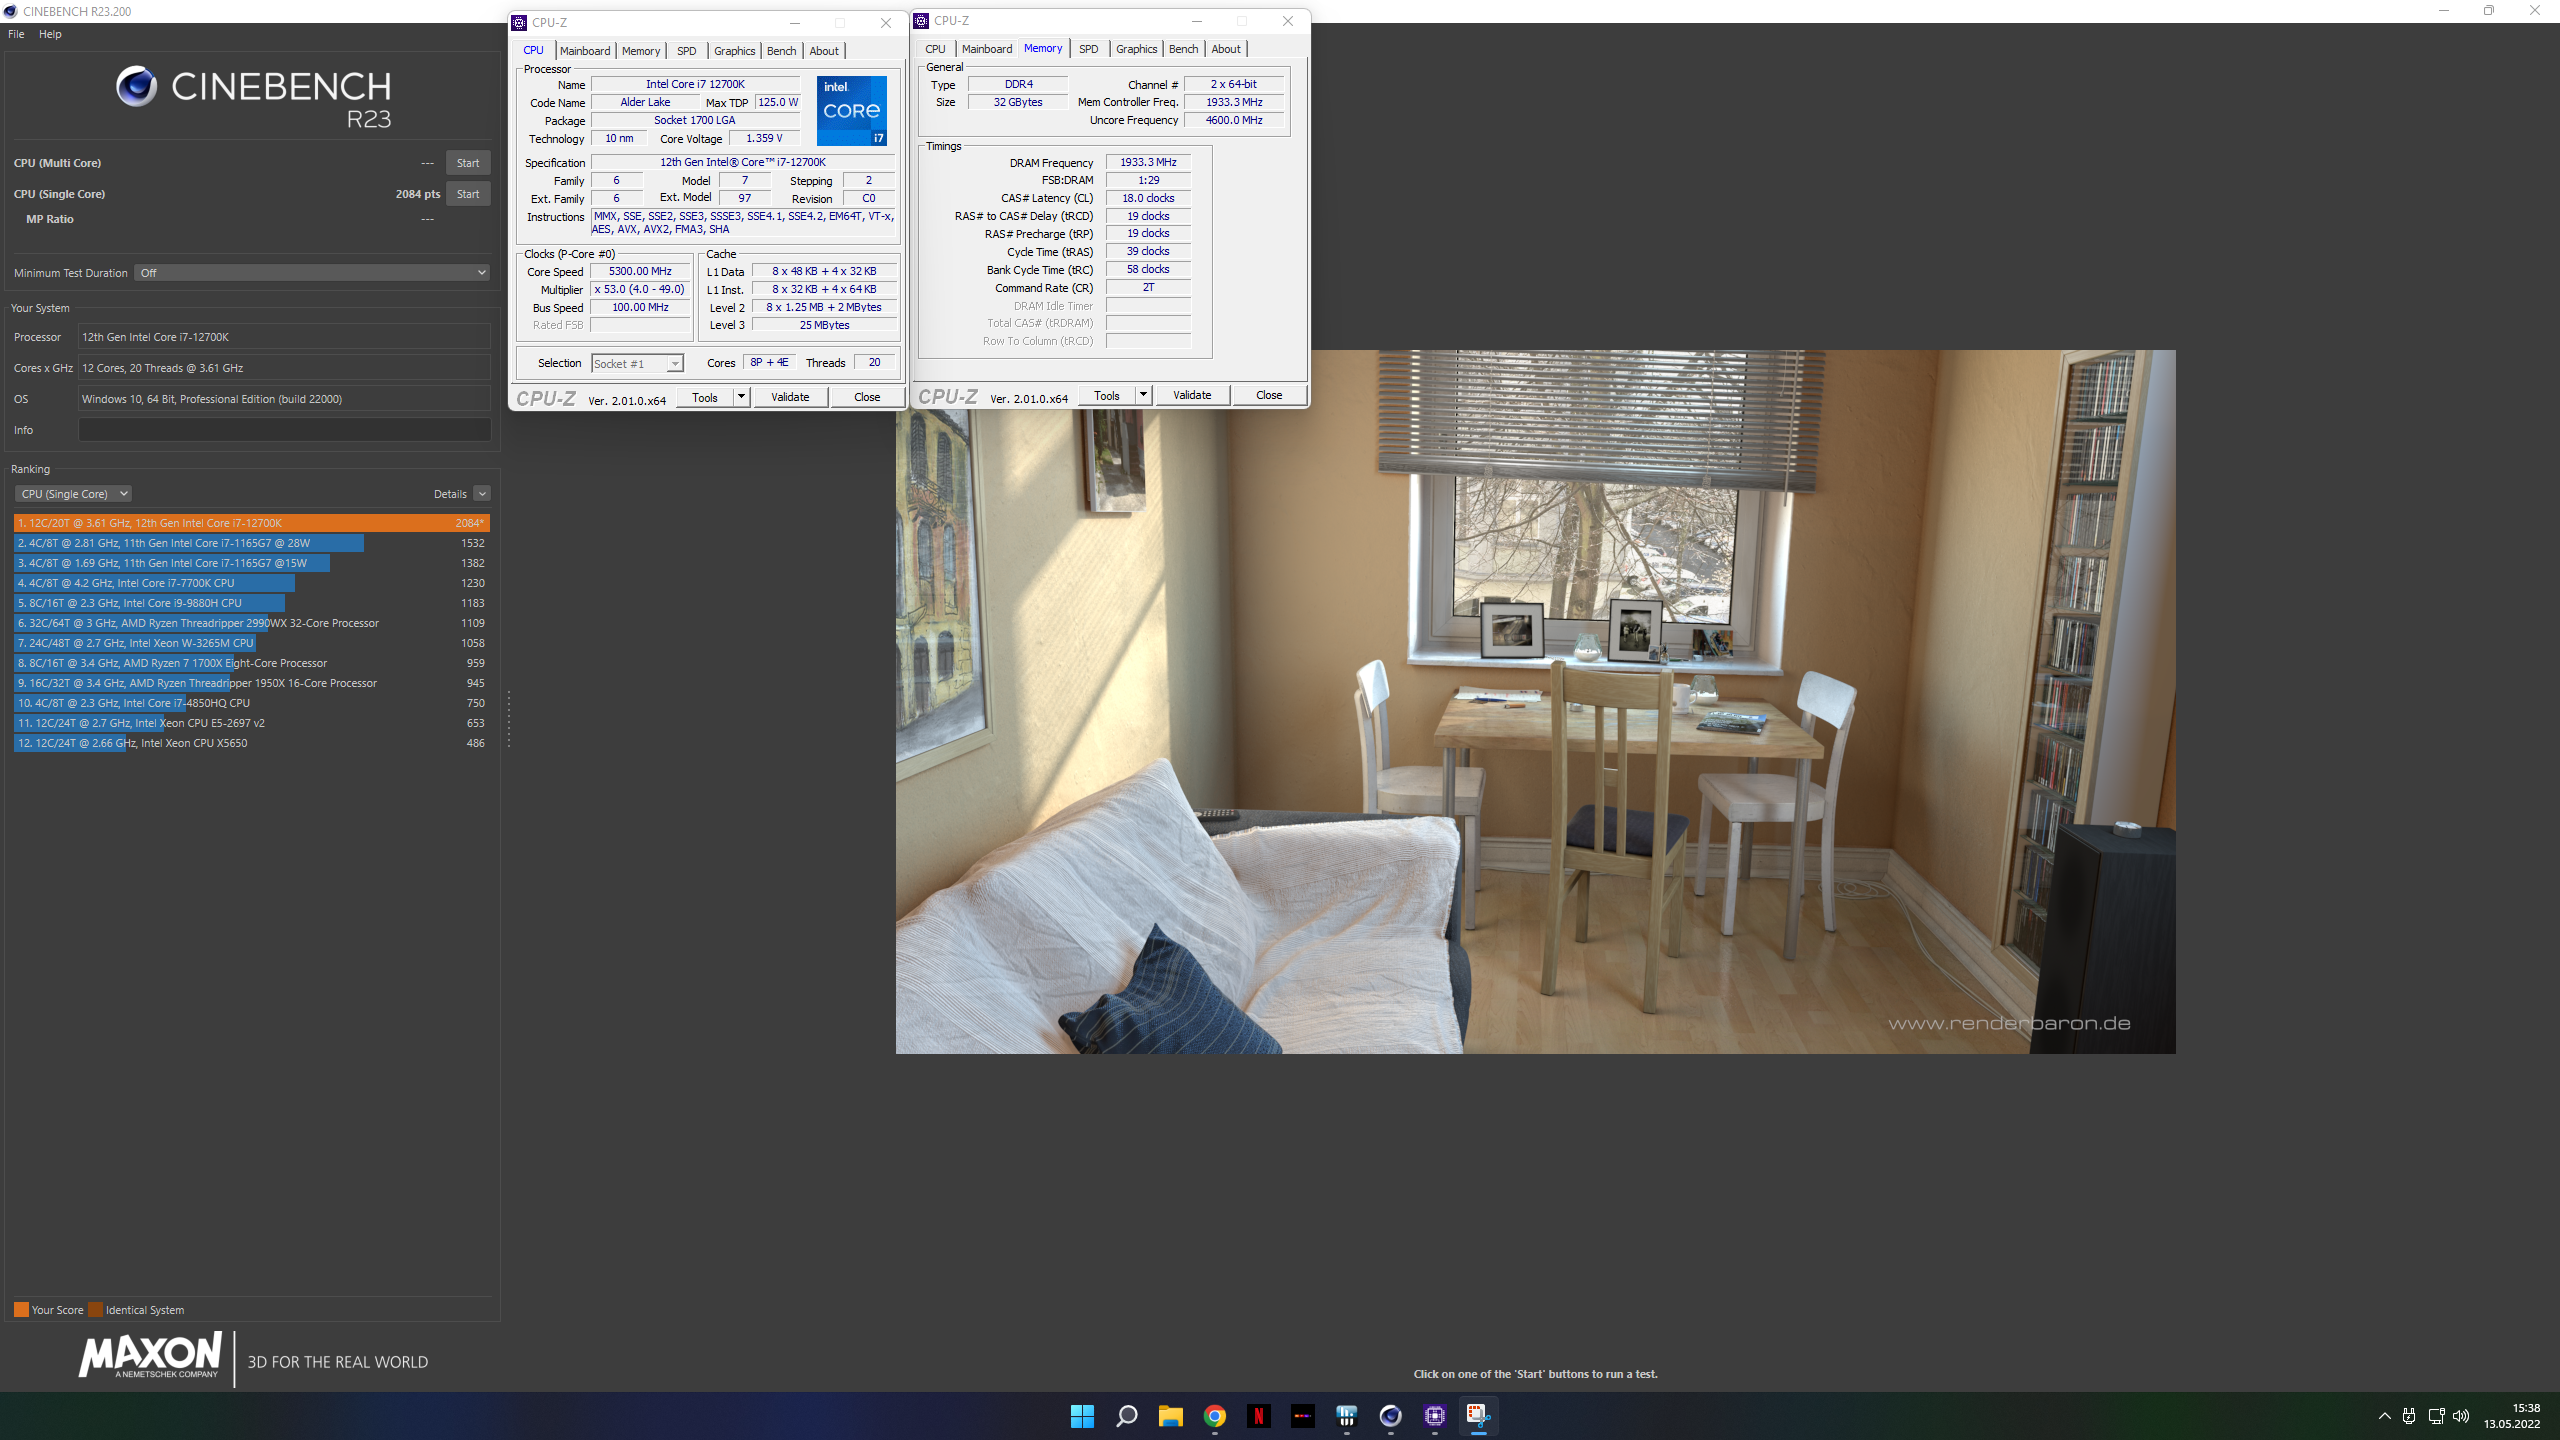Click the Info input field

click(x=284, y=430)
